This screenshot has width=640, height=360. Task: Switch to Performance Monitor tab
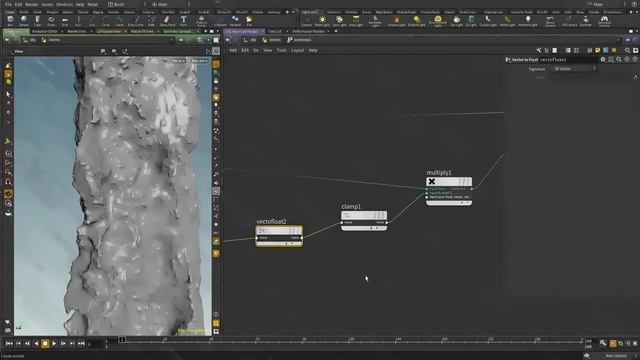click(309, 31)
